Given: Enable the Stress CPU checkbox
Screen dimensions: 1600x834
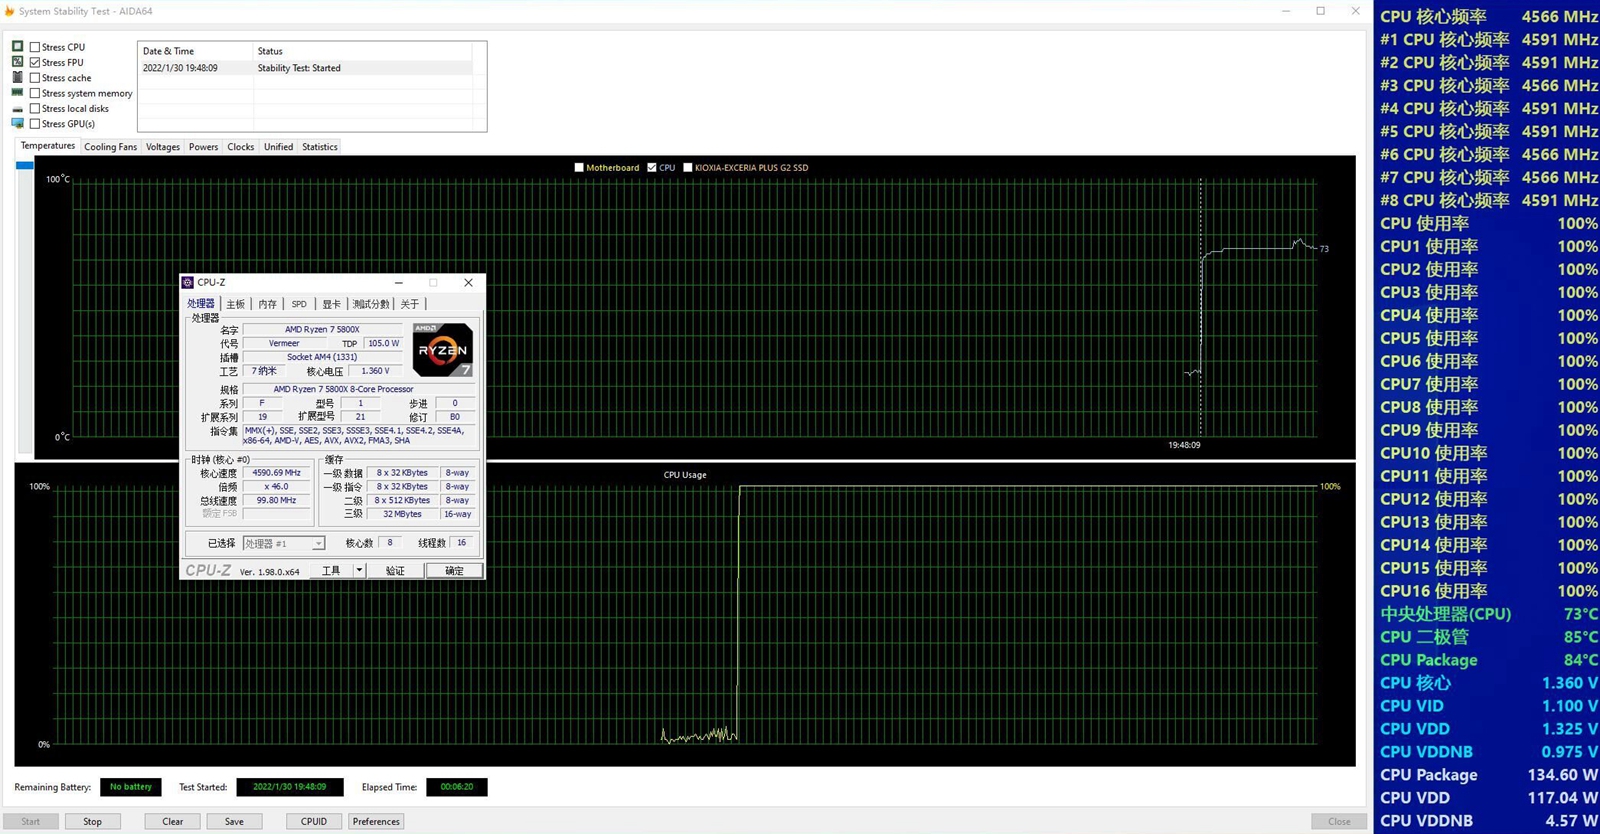Looking at the screenshot, I should (x=35, y=47).
